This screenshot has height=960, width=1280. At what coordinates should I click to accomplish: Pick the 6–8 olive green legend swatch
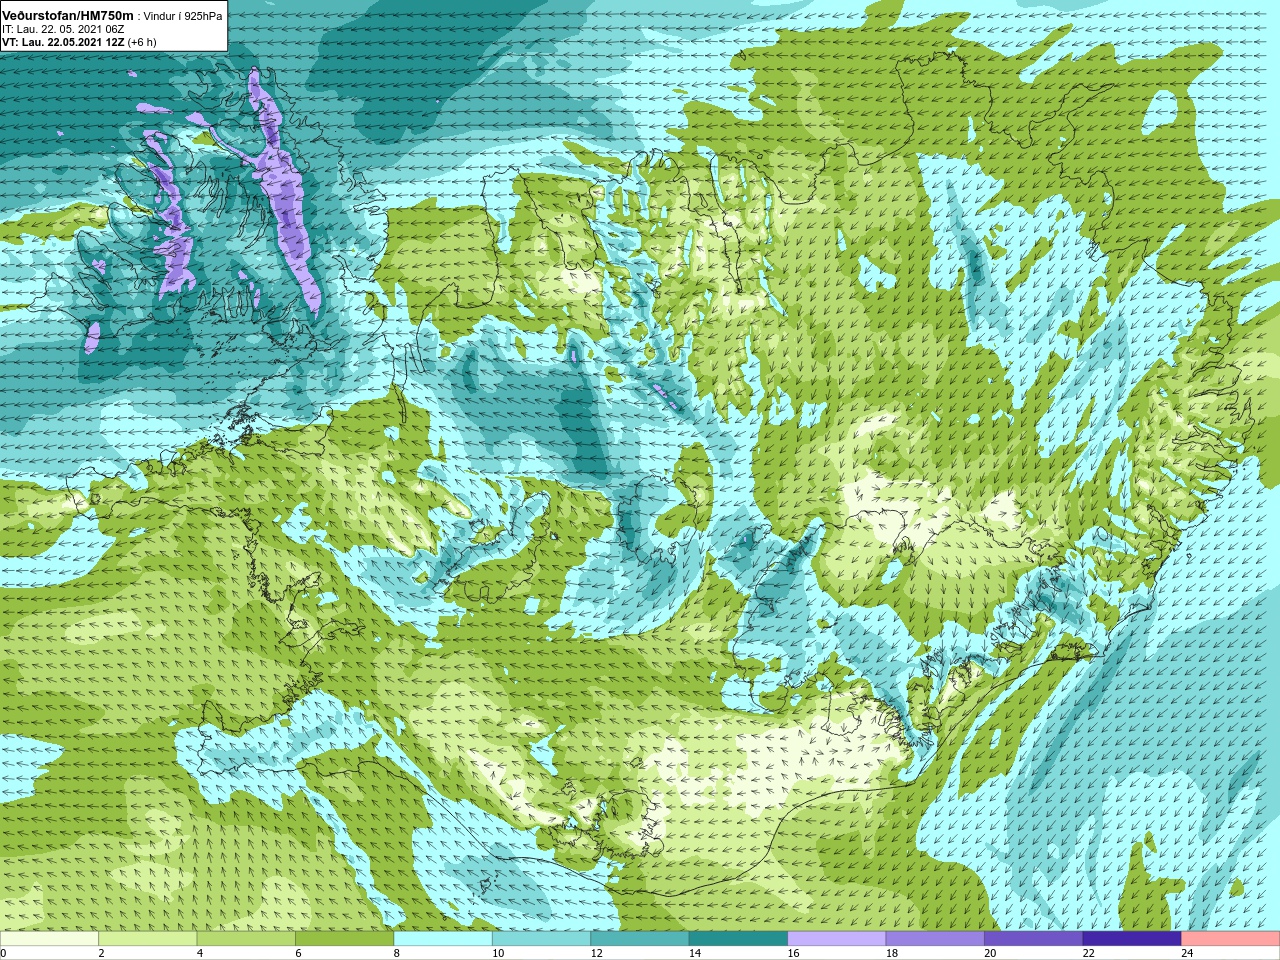(x=344, y=939)
